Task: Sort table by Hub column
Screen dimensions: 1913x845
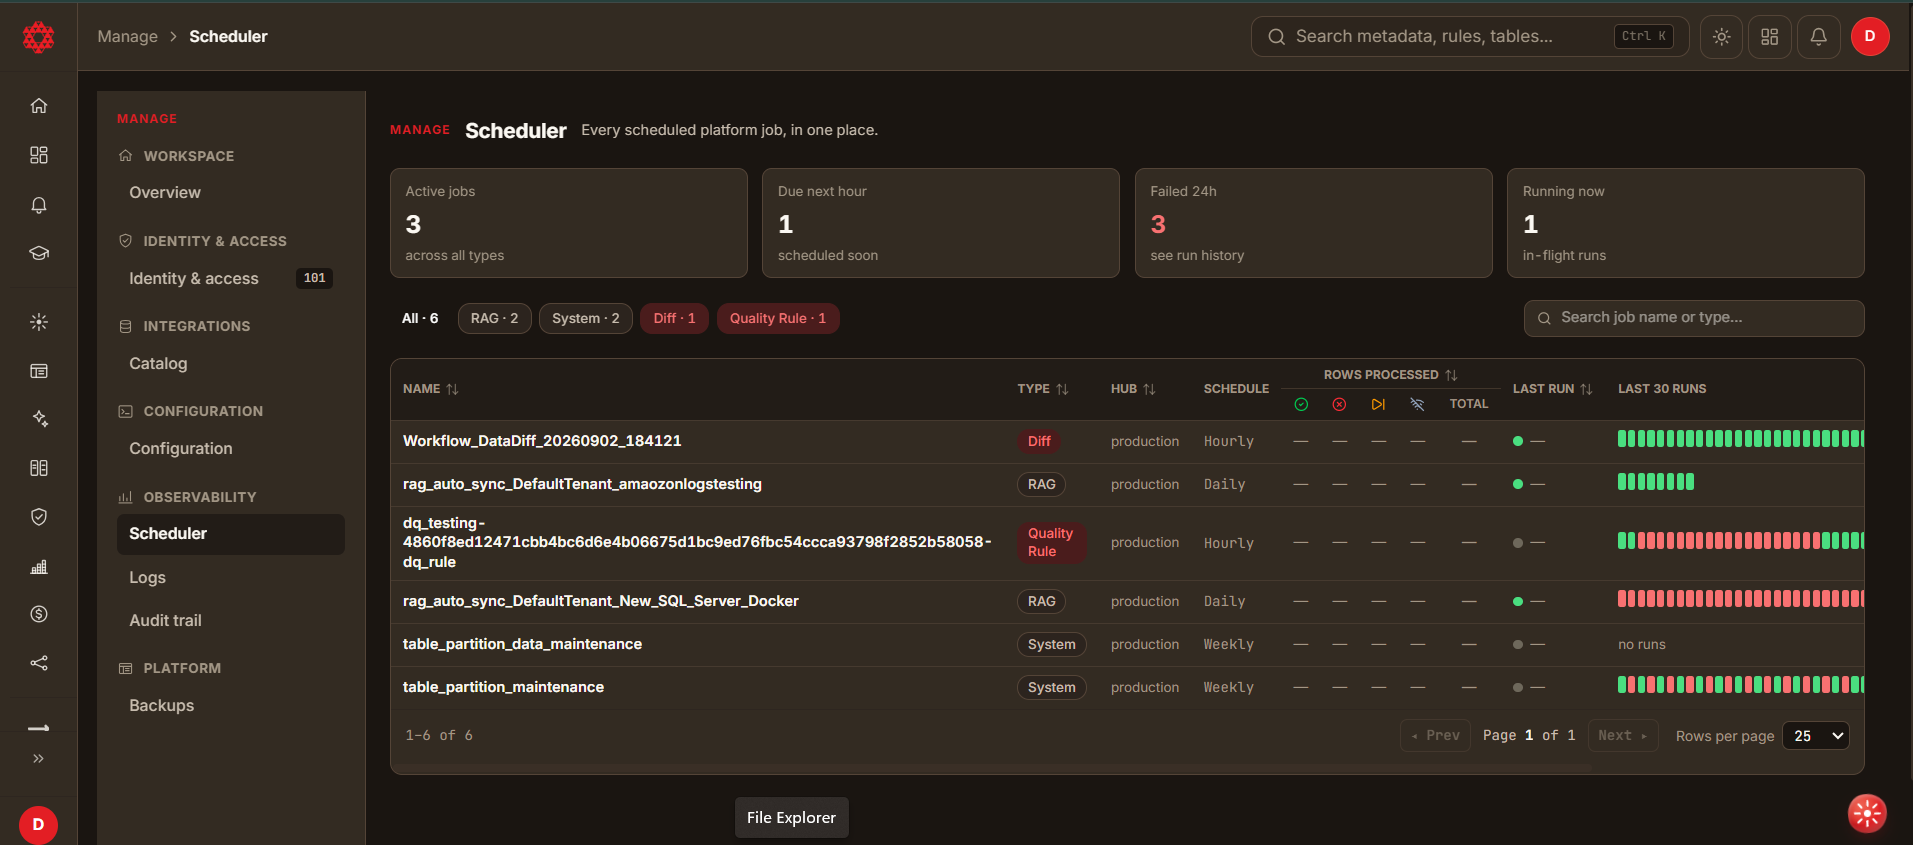Action: pos(1133,389)
